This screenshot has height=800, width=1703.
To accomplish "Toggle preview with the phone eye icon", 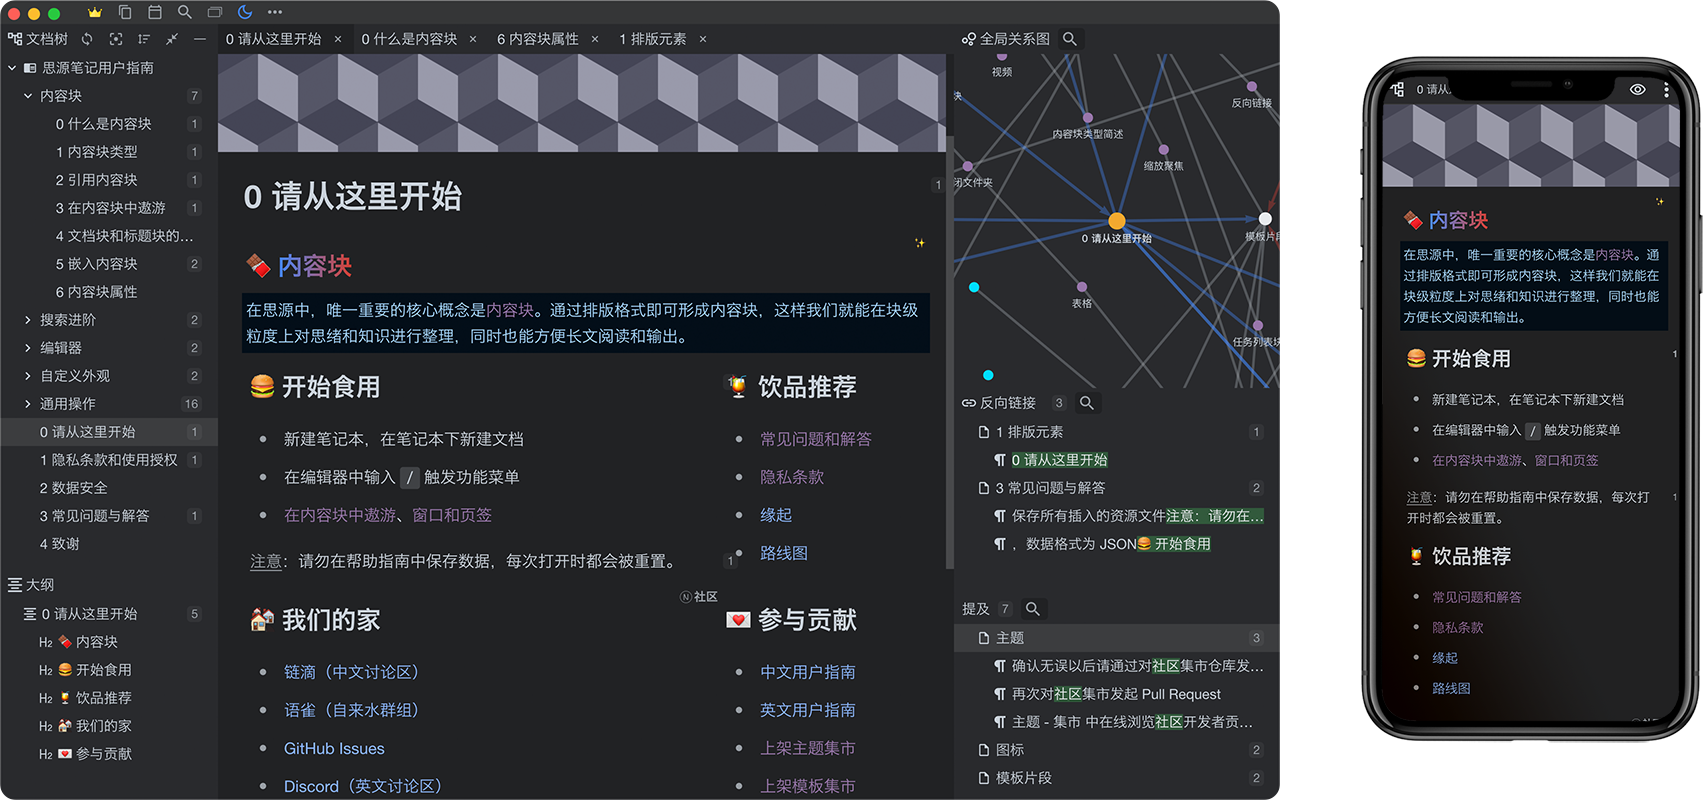I will point(1637,89).
